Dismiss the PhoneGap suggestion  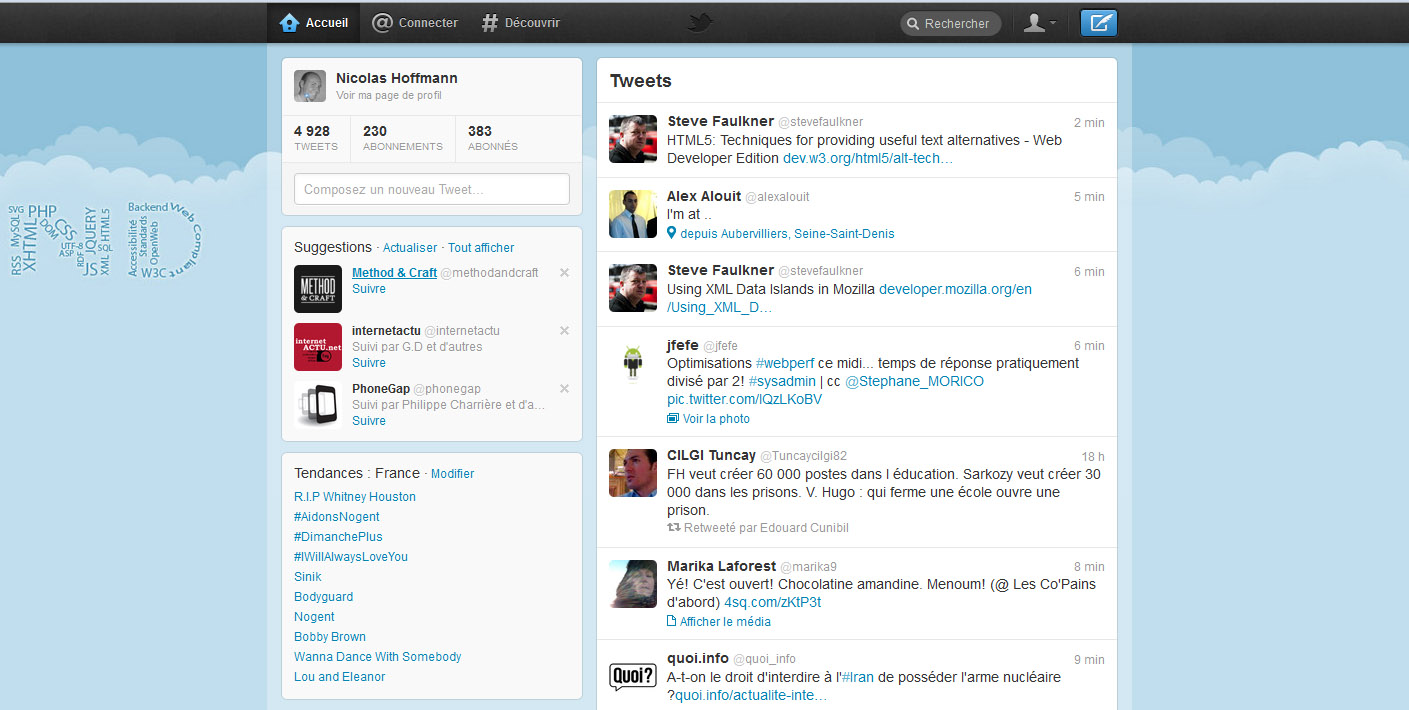click(x=564, y=389)
